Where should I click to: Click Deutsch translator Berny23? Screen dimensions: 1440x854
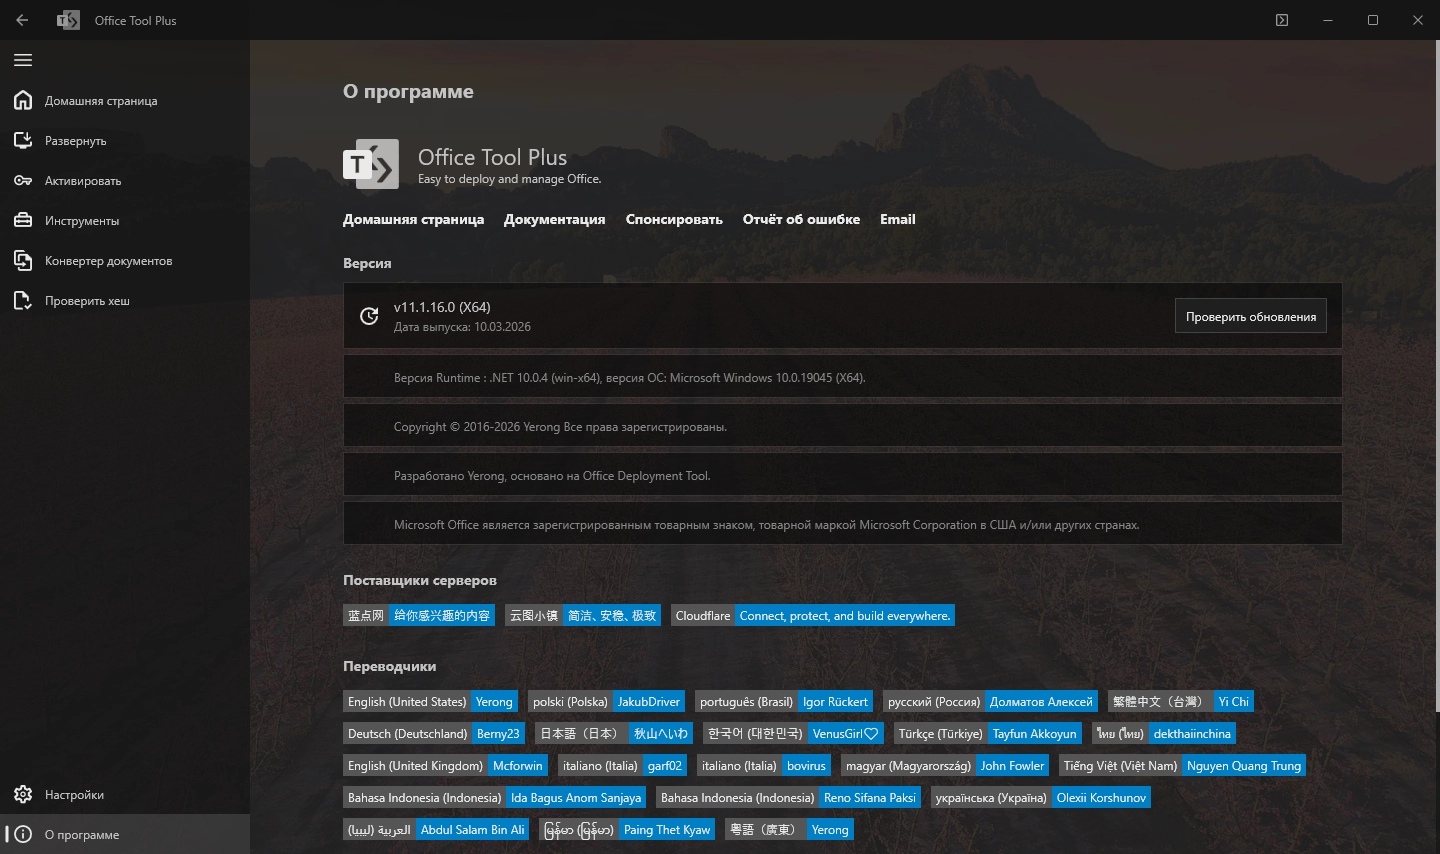click(x=498, y=733)
